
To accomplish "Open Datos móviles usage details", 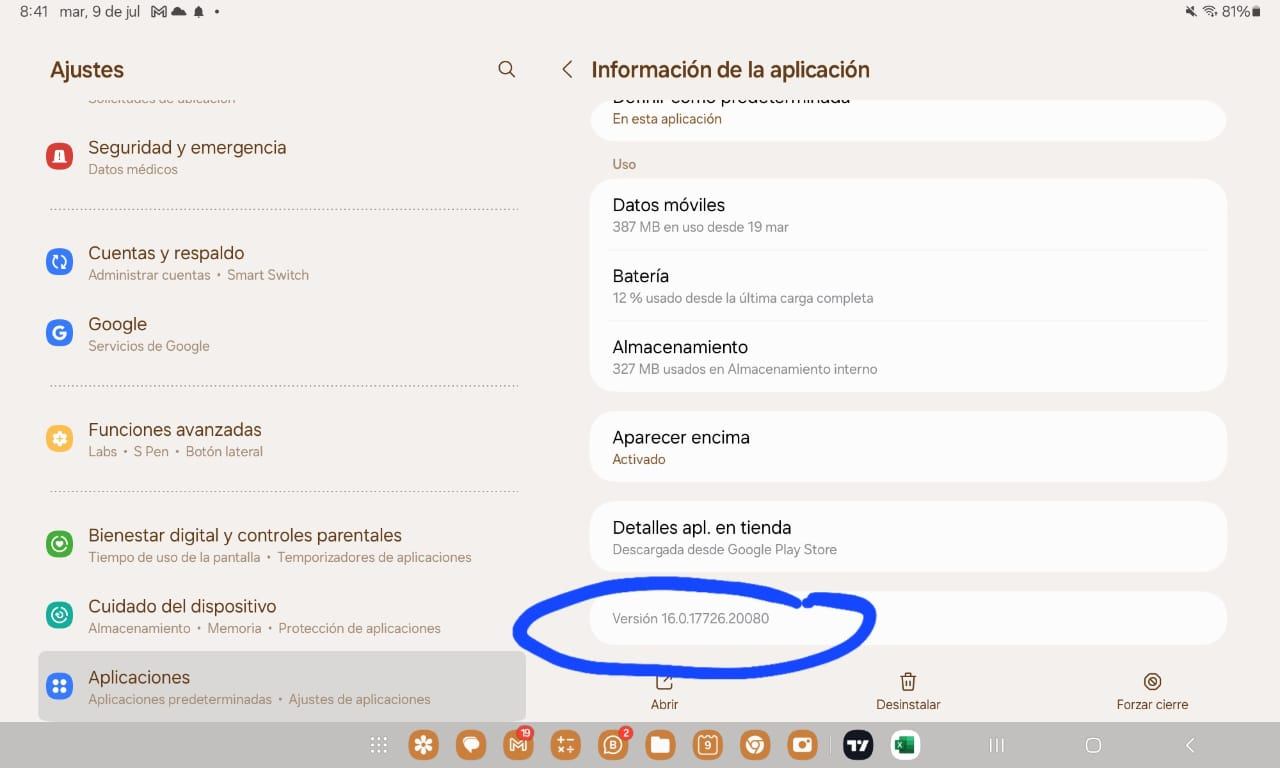I will (908, 214).
